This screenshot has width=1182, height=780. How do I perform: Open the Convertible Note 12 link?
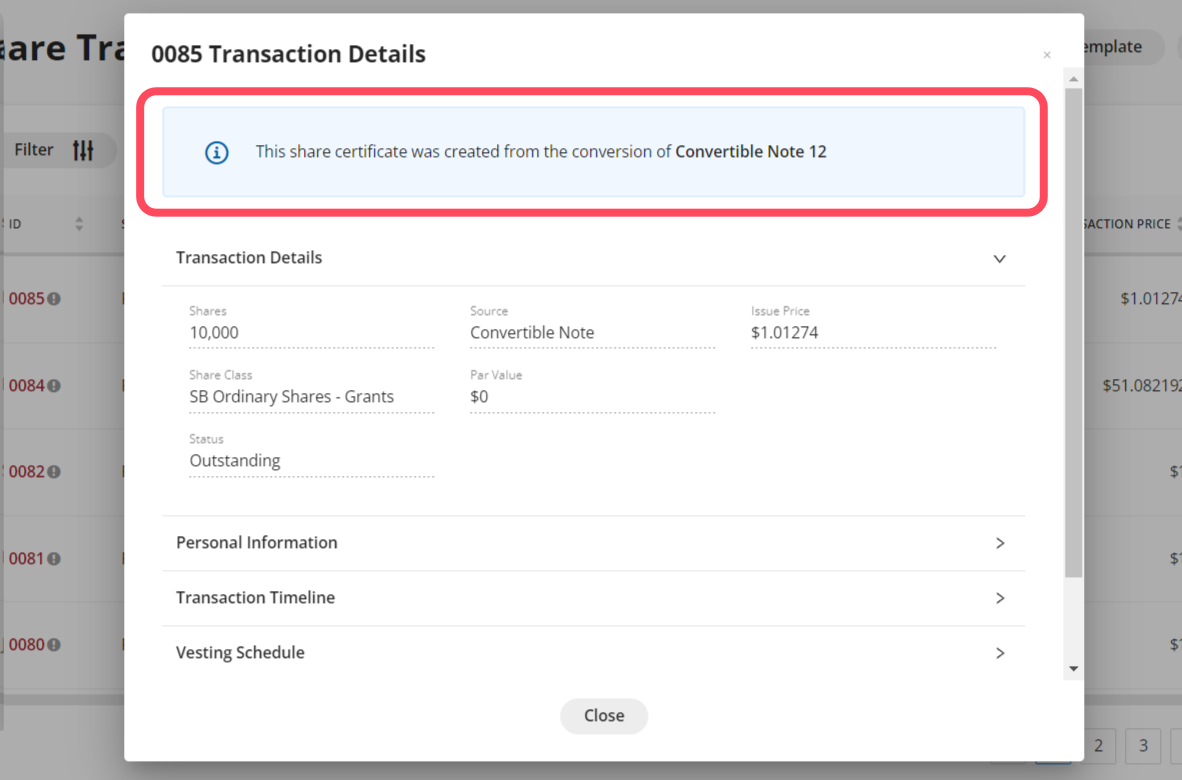tap(751, 152)
